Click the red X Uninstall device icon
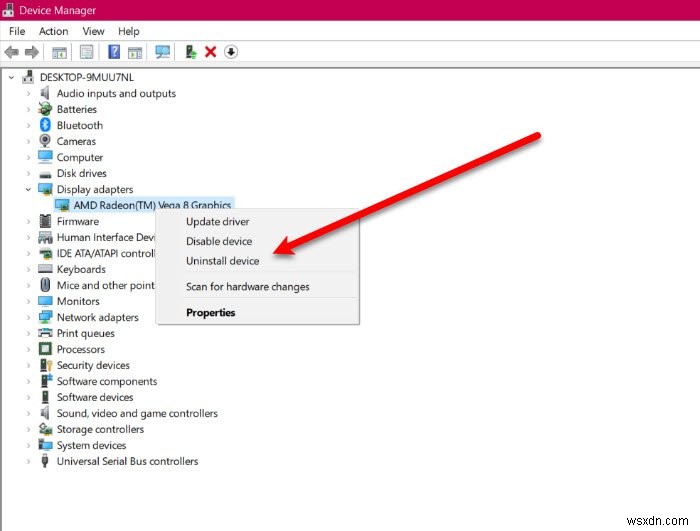Screen dimensions: 700x531 (210, 52)
